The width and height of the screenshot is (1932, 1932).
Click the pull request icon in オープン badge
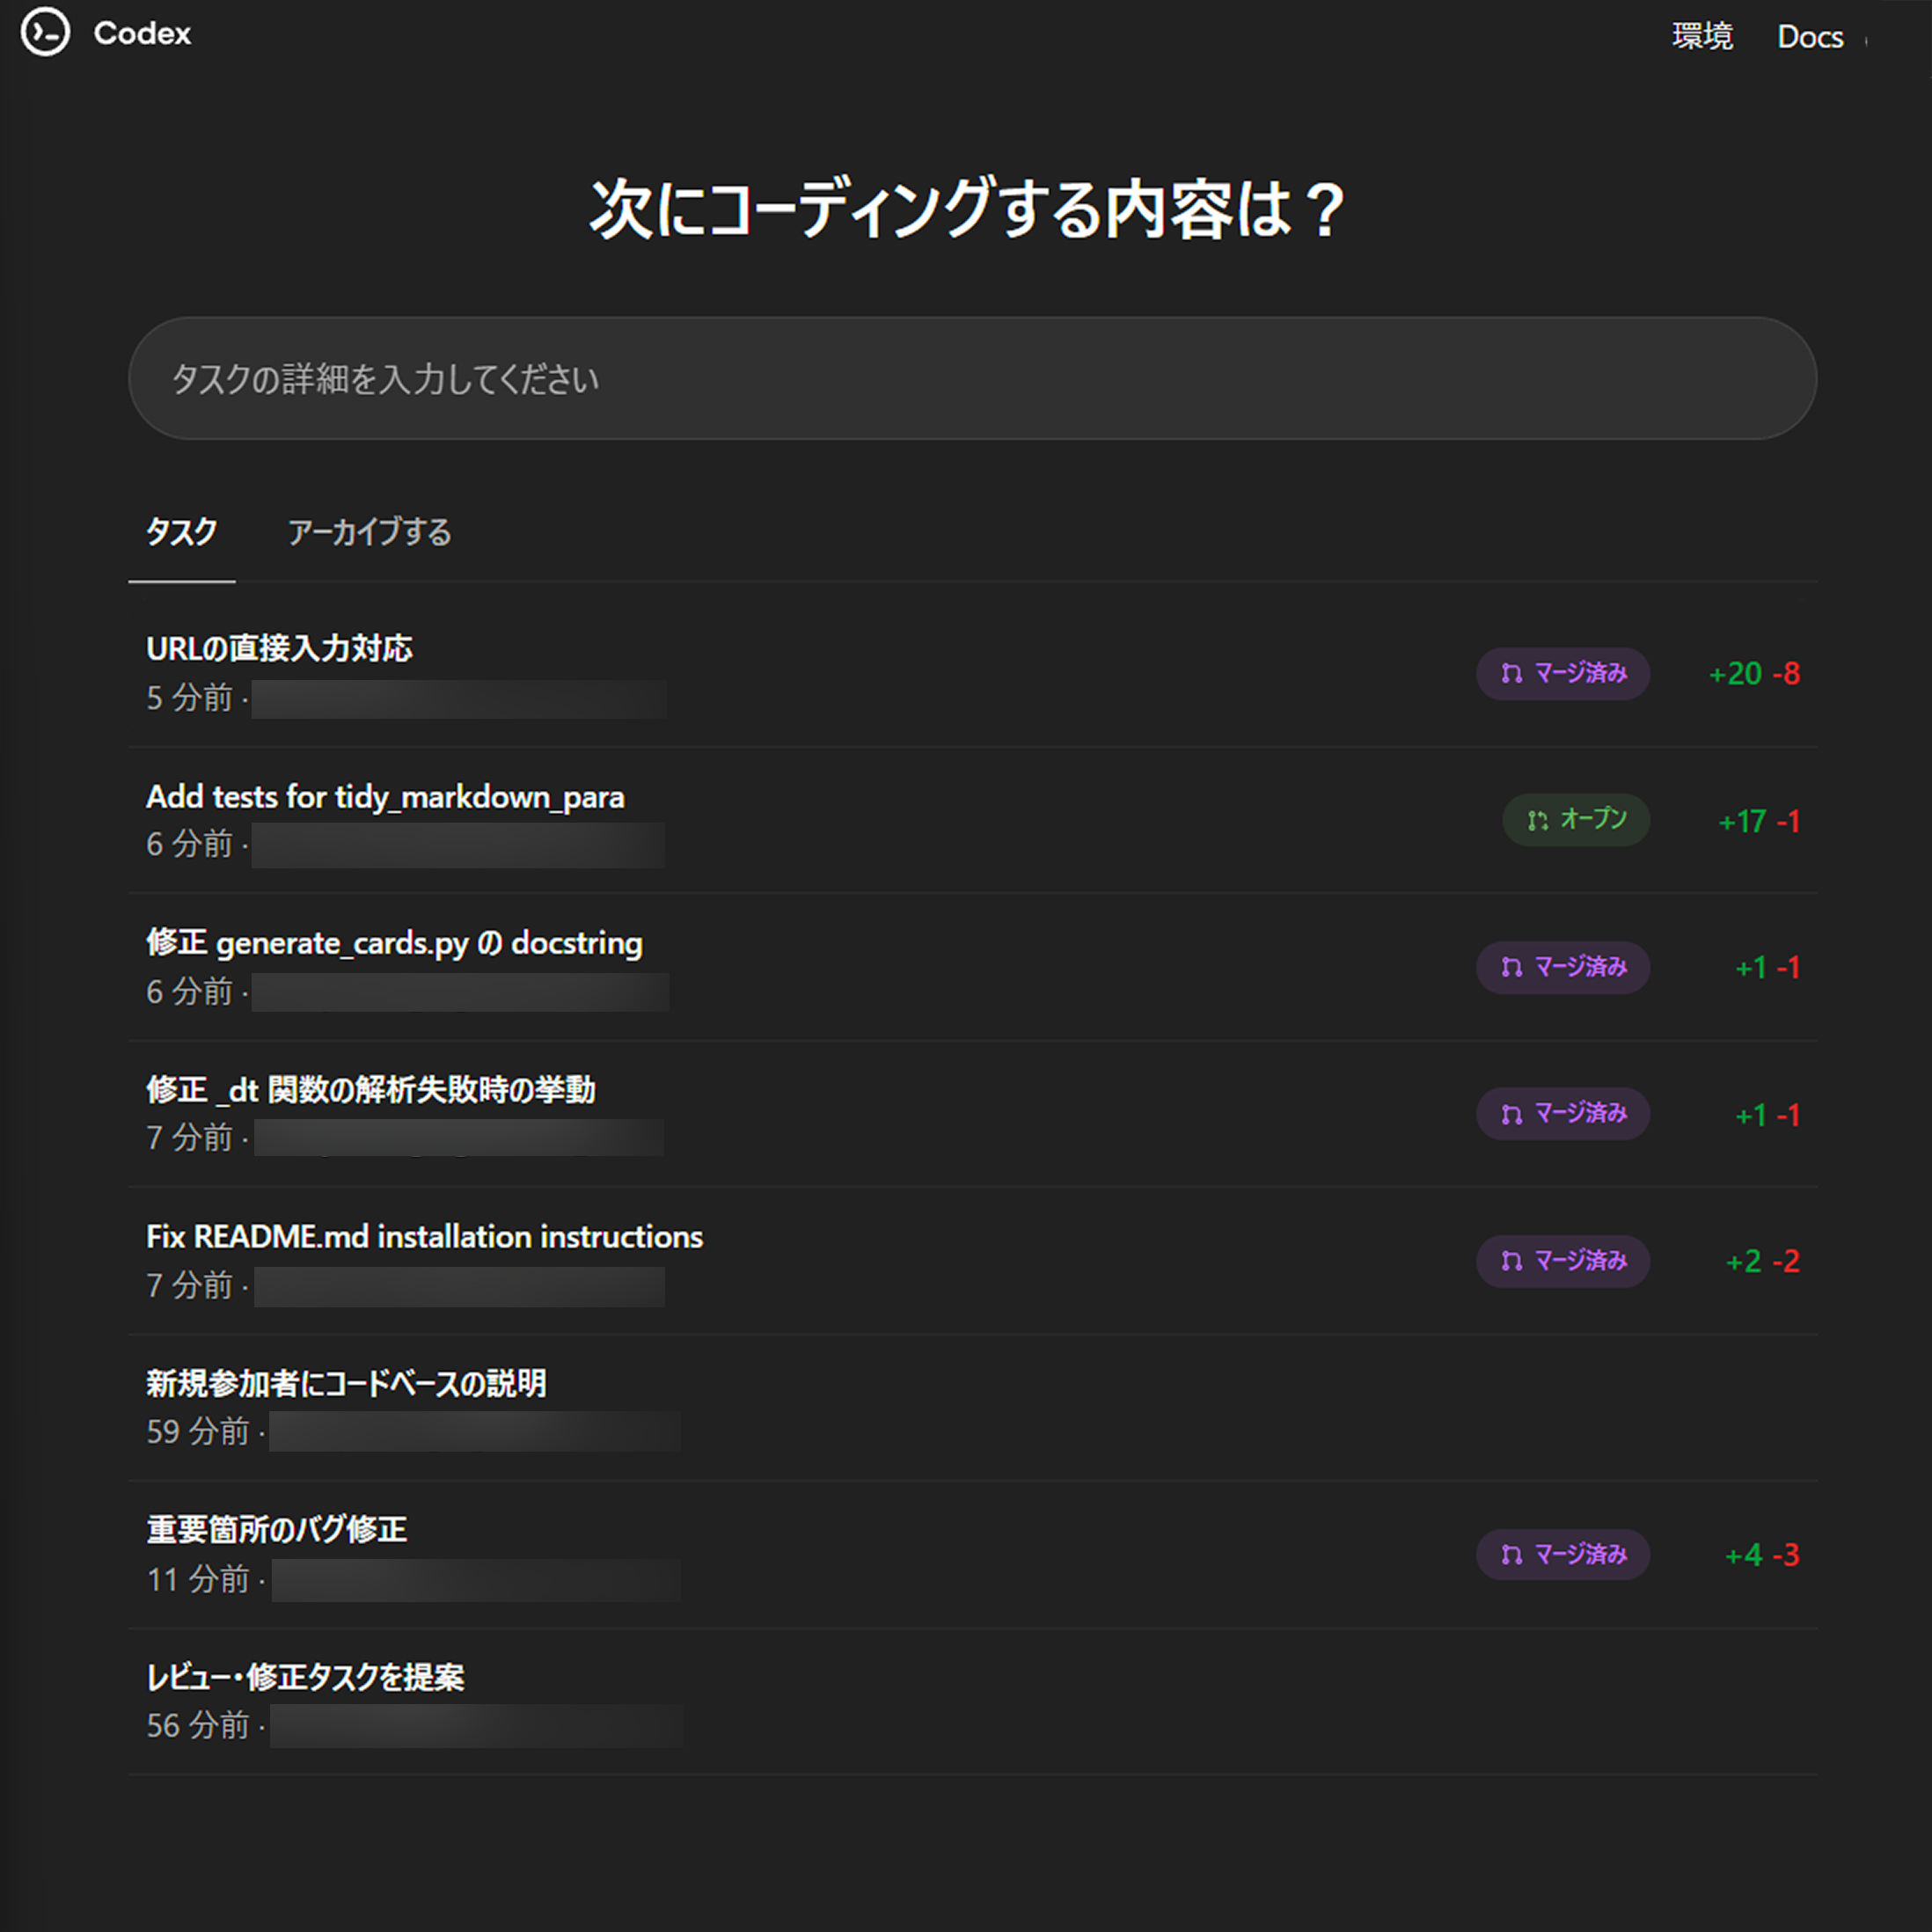1538,820
